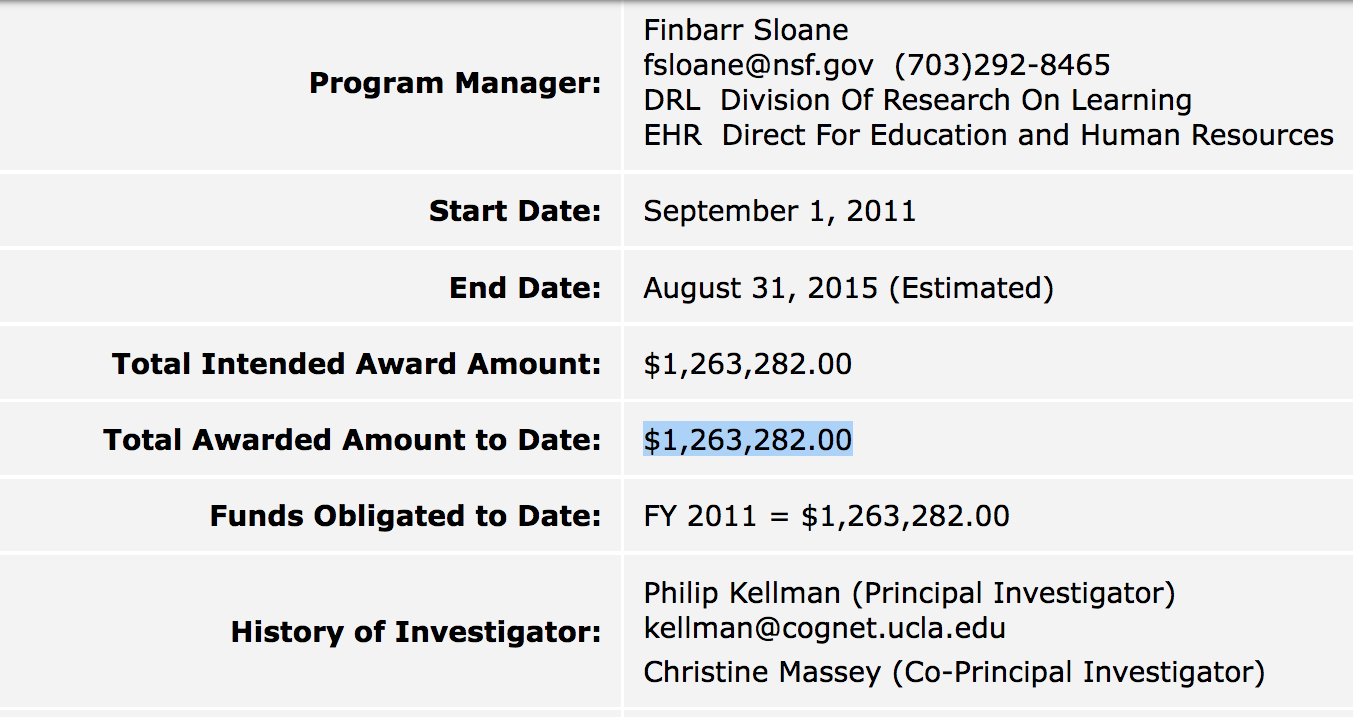Viewport: 1353px width, 717px height.
Task: Click Christine Massey (Co-Principal Investigator)
Action: click(953, 672)
